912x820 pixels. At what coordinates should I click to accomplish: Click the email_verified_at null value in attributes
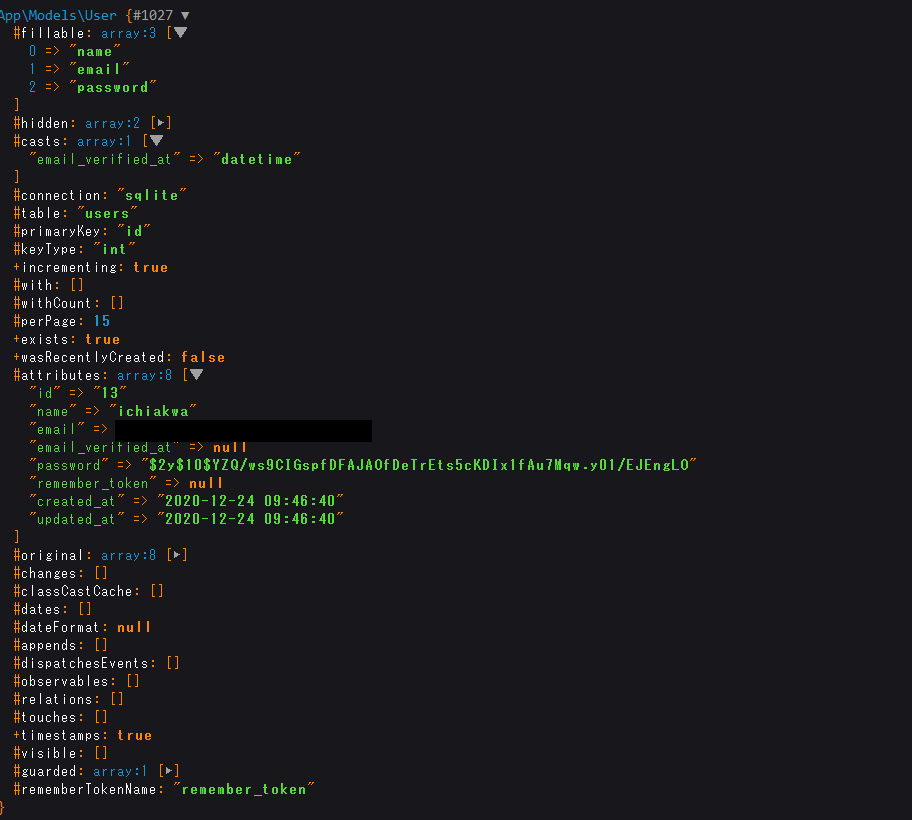point(229,447)
